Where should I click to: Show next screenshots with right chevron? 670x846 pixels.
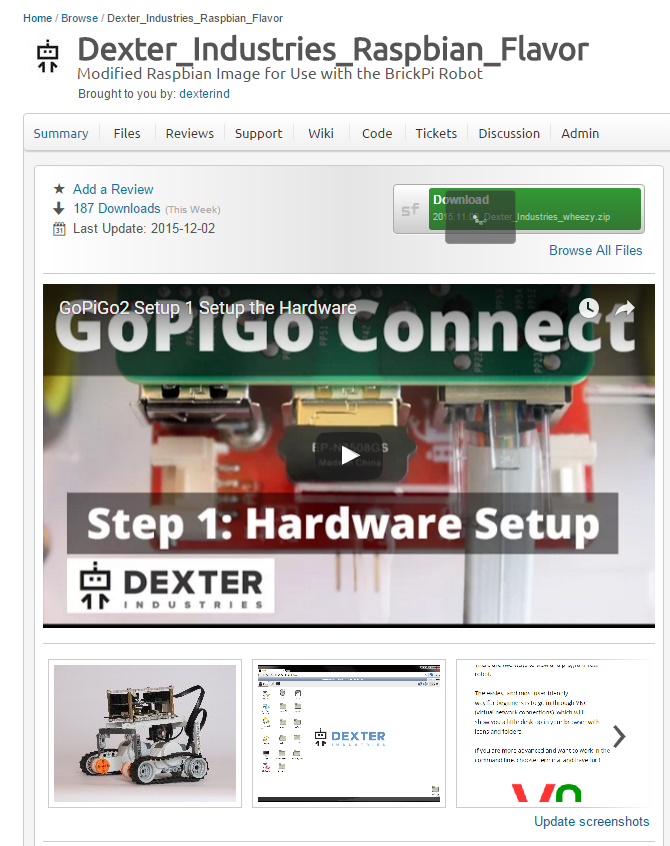619,736
